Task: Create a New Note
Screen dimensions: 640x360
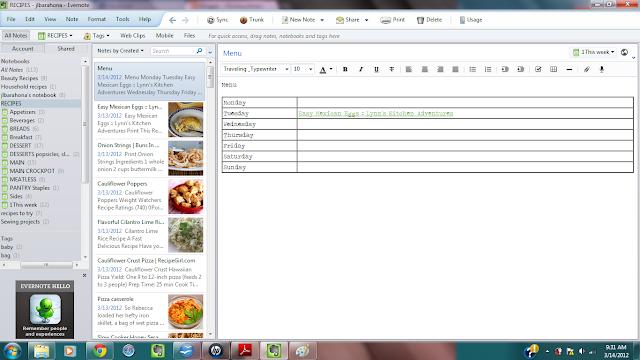Action: point(298,20)
